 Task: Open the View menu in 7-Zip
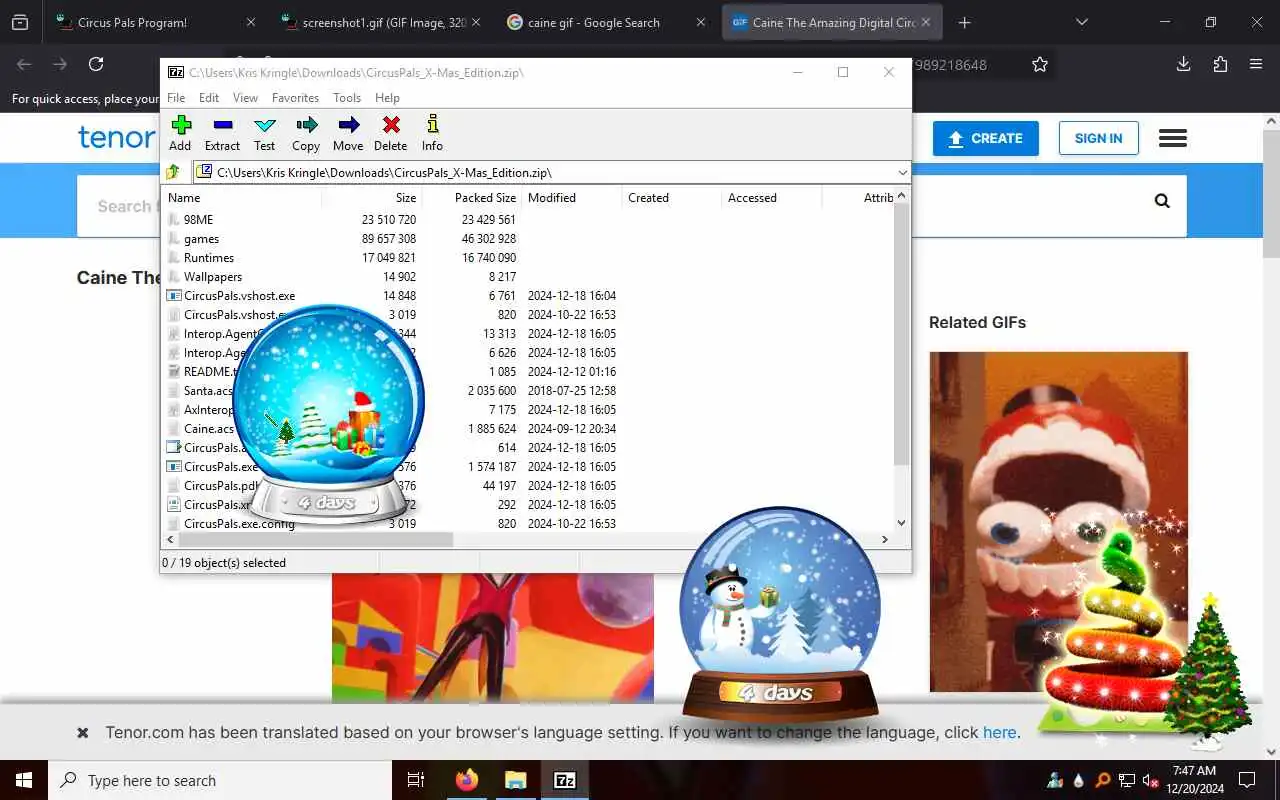245,98
